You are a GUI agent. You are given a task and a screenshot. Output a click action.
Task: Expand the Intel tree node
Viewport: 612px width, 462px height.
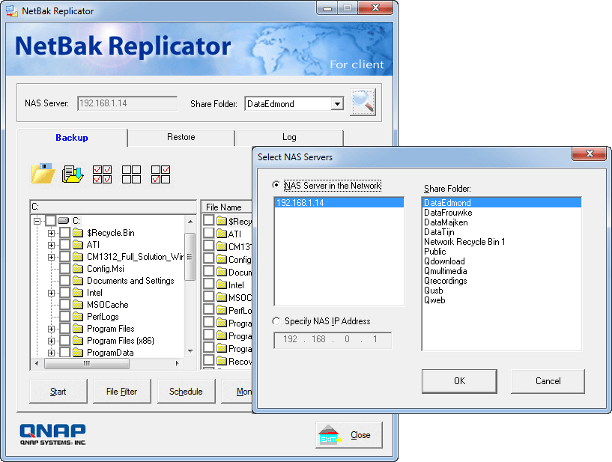pyautogui.click(x=51, y=293)
